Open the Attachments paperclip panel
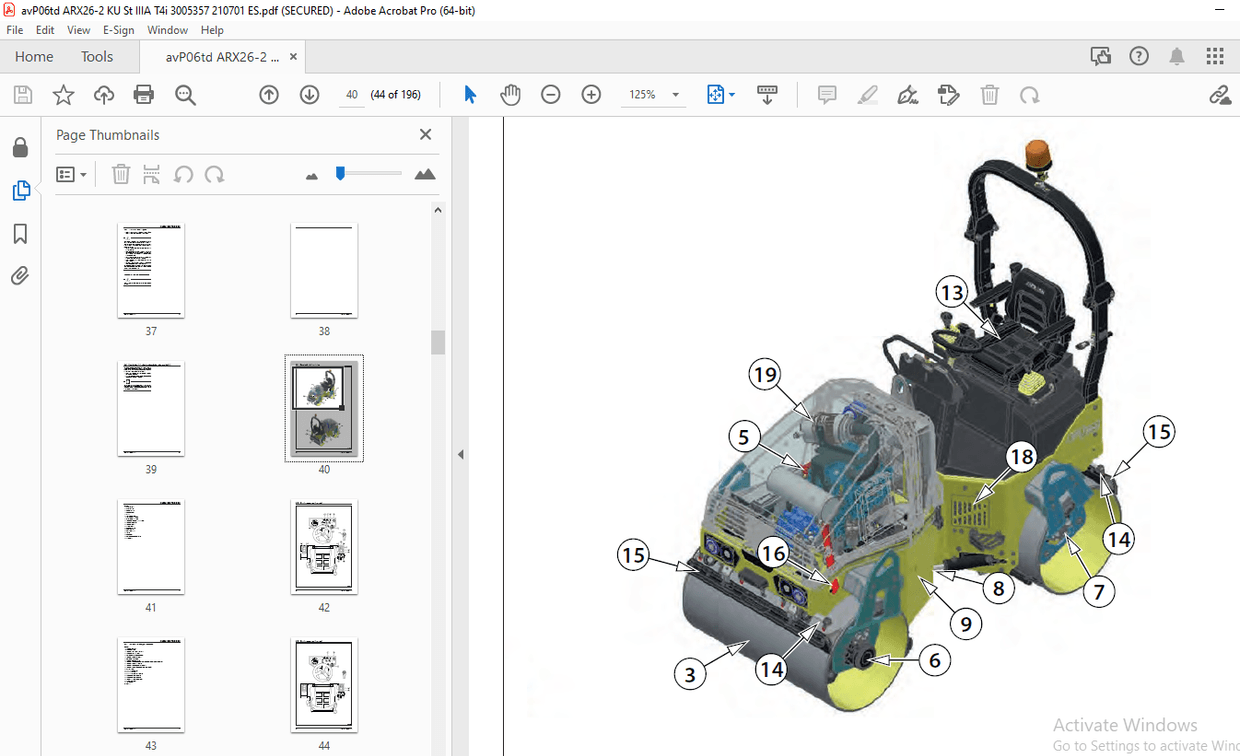1240x756 pixels. [x=20, y=275]
